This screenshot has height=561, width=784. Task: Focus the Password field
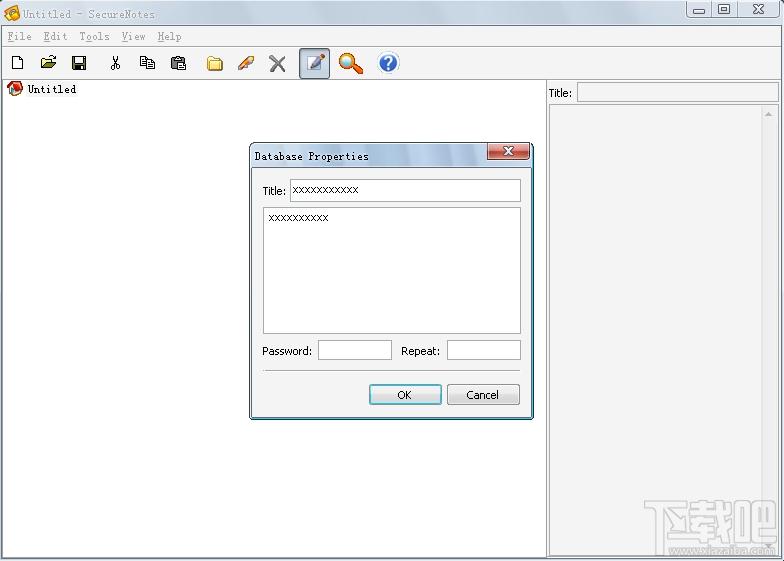tap(354, 350)
